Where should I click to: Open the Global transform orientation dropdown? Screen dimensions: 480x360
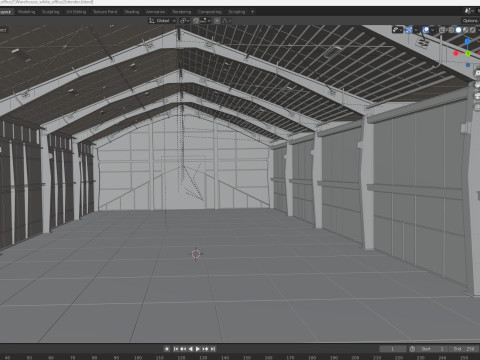pos(162,21)
